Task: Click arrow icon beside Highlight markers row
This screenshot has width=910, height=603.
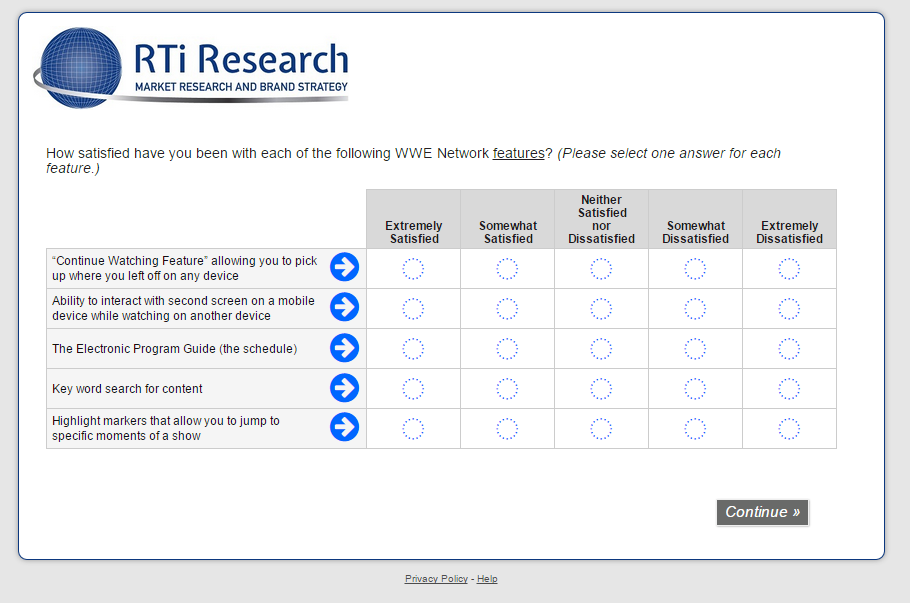Action: (x=345, y=427)
